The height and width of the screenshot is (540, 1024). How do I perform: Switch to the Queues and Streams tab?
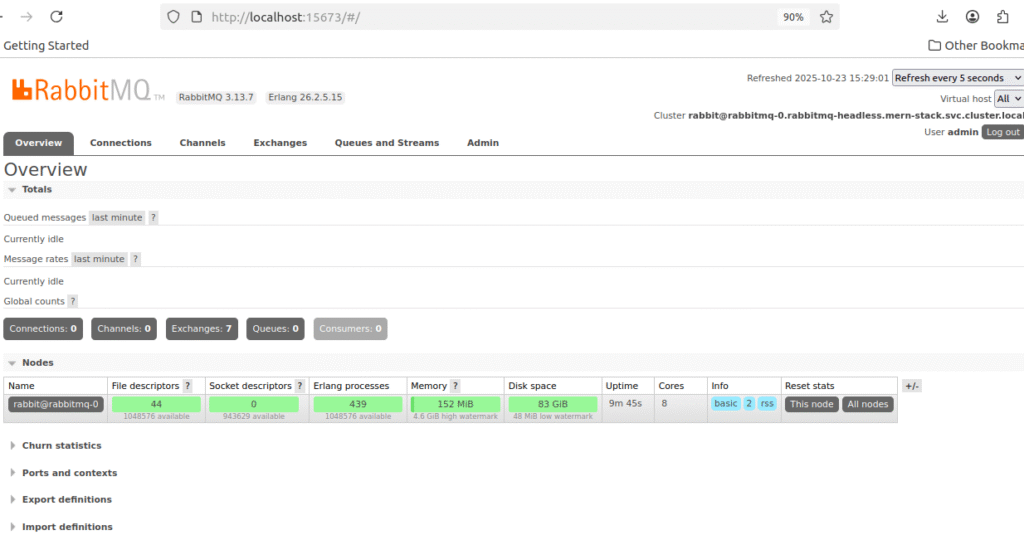(386, 143)
